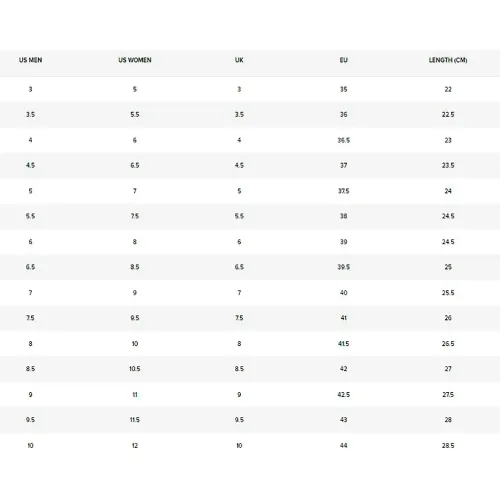Select EU size 35 cell

pos(344,89)
